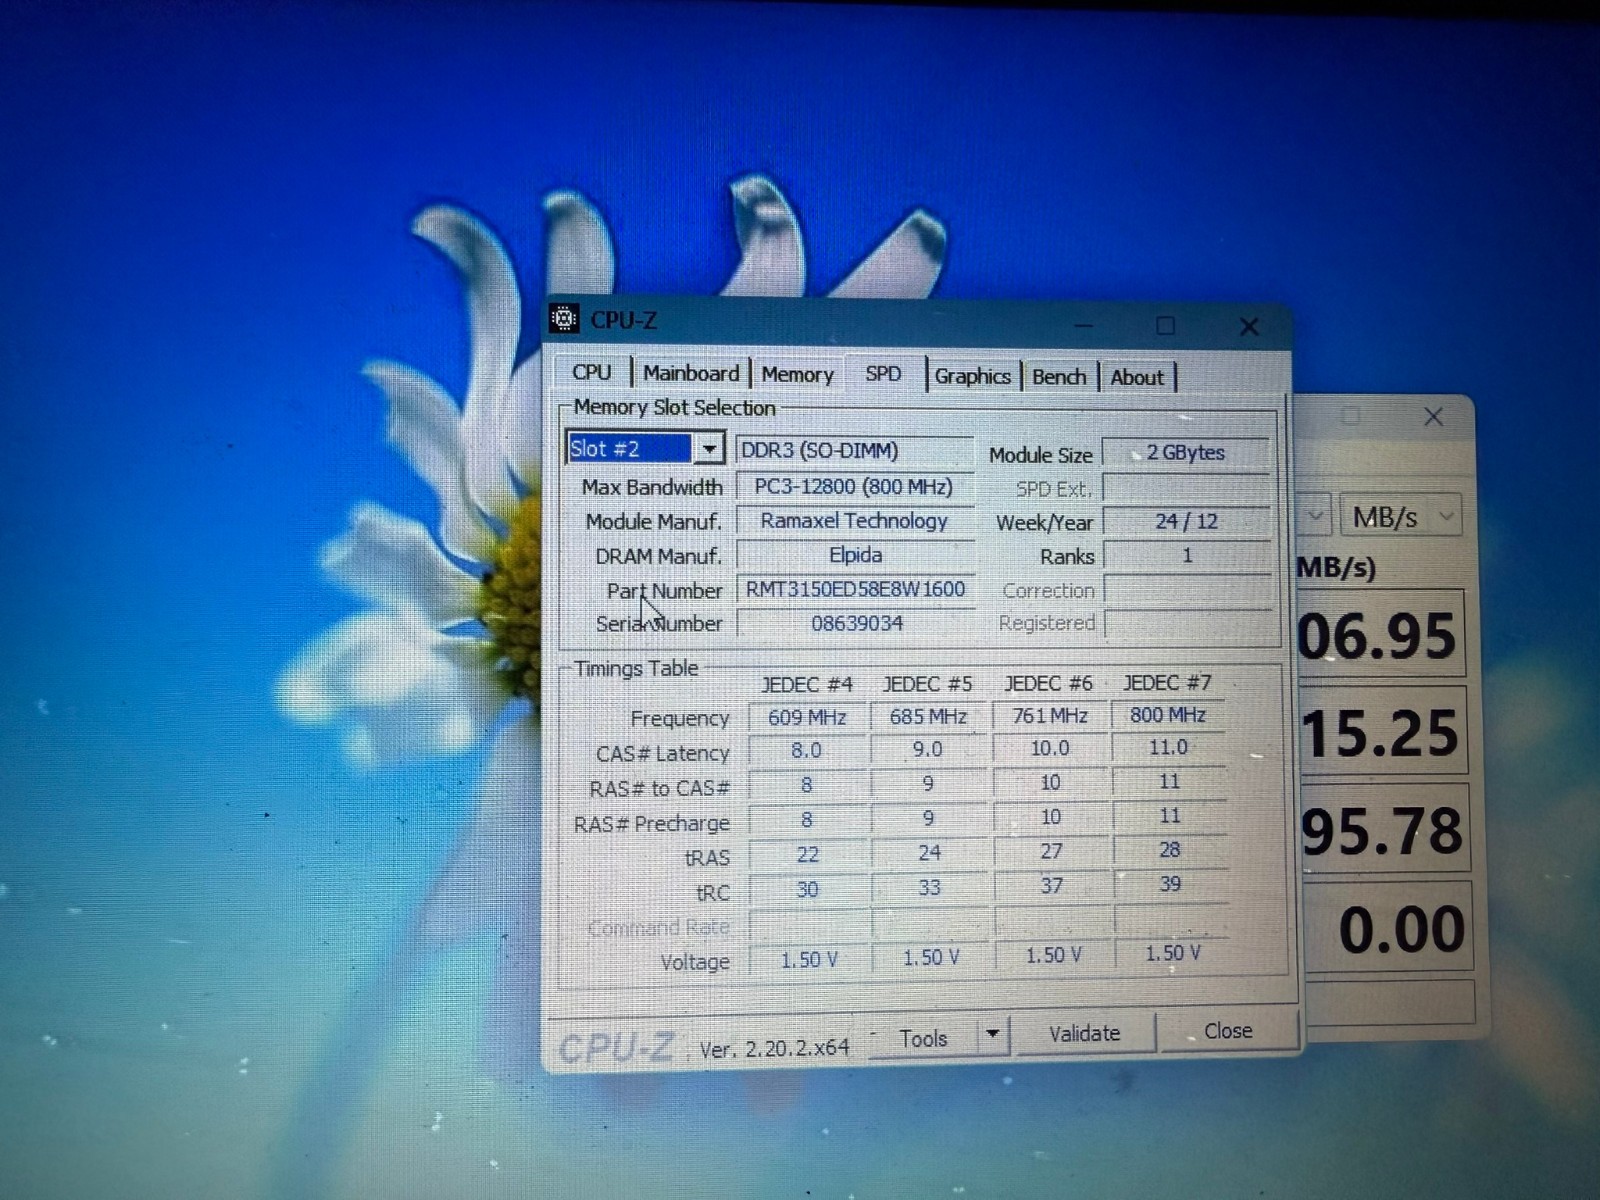Viewport: 1600px width, 1200px height.
Task: Click the tRC value 30
Action: pyautogui.click(x=807, y=890)
